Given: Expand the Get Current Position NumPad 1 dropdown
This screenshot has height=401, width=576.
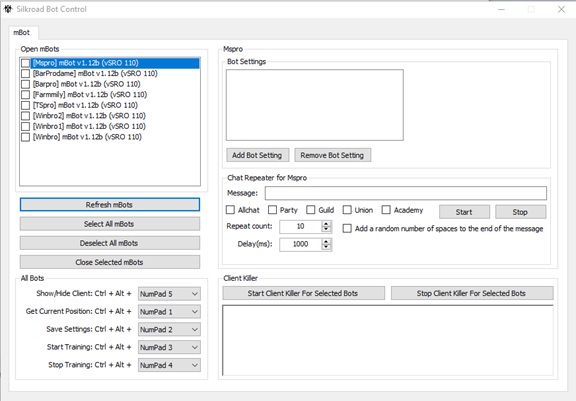Looking at the screenshot, I should point(169,312).
